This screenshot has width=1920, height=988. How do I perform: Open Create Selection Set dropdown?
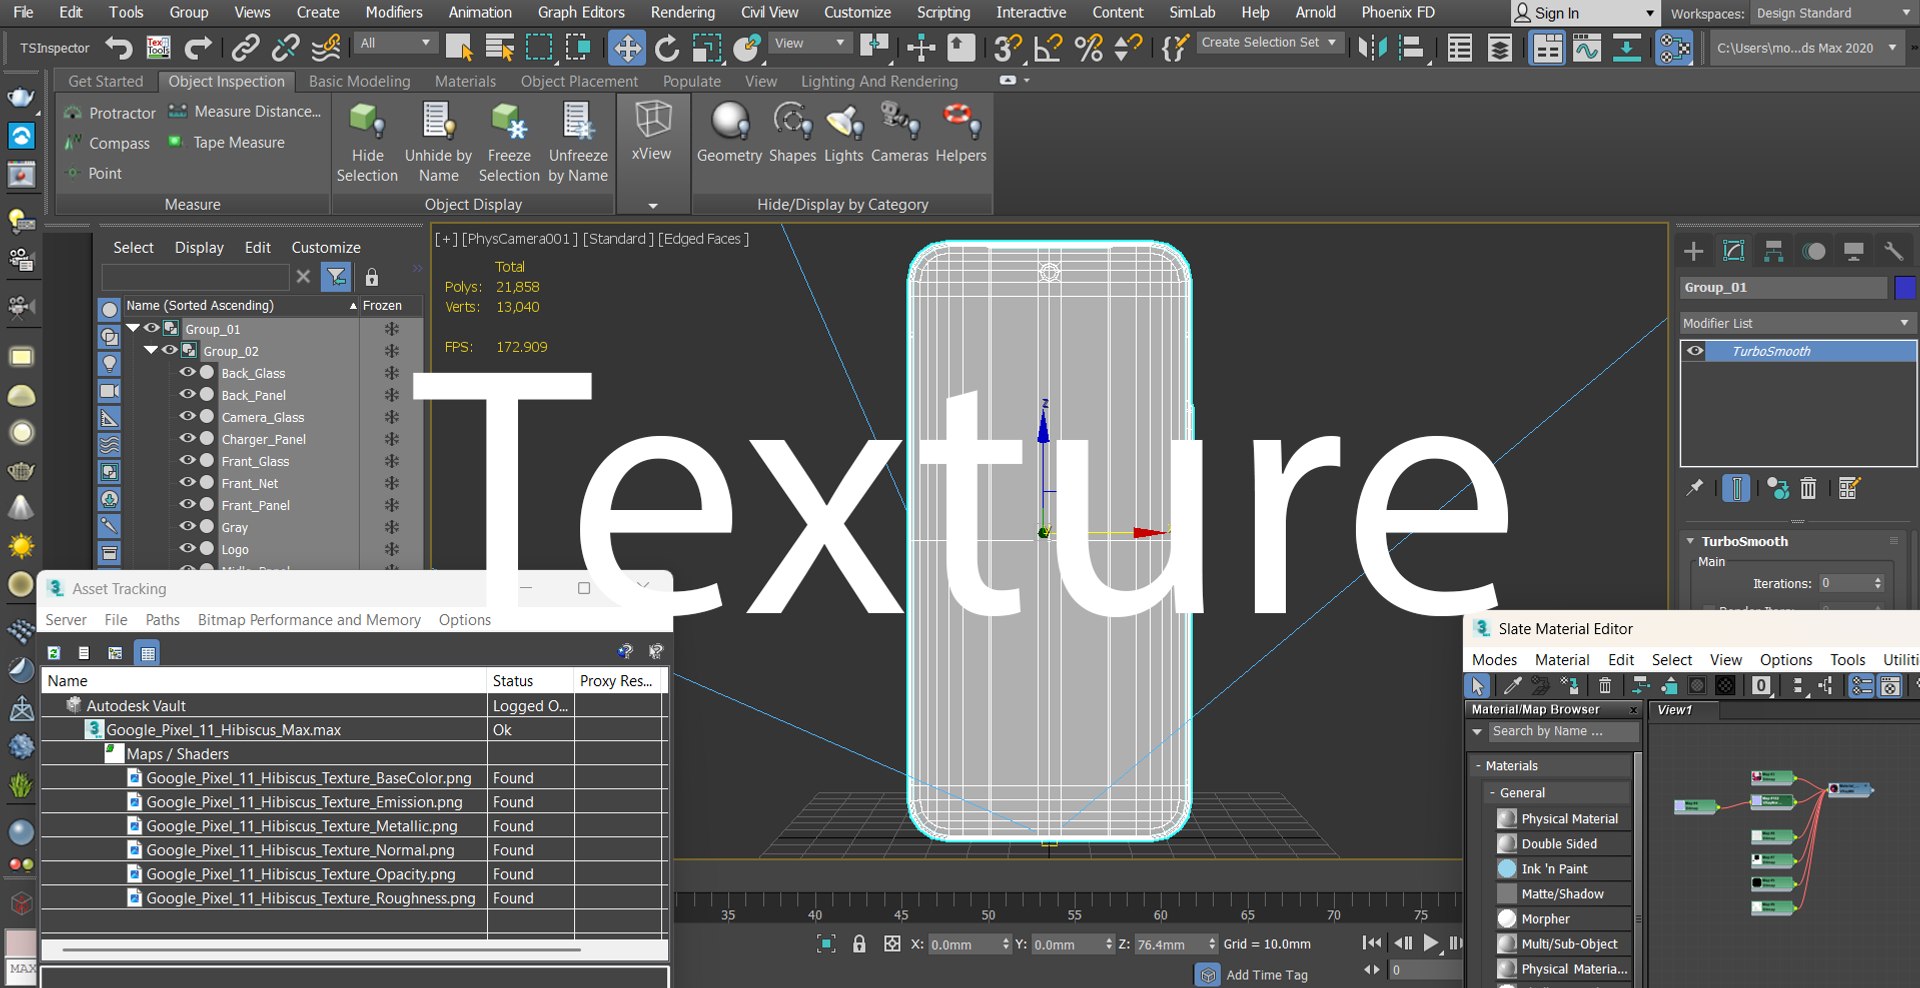pyautogui.click(x=1268, y=43)
